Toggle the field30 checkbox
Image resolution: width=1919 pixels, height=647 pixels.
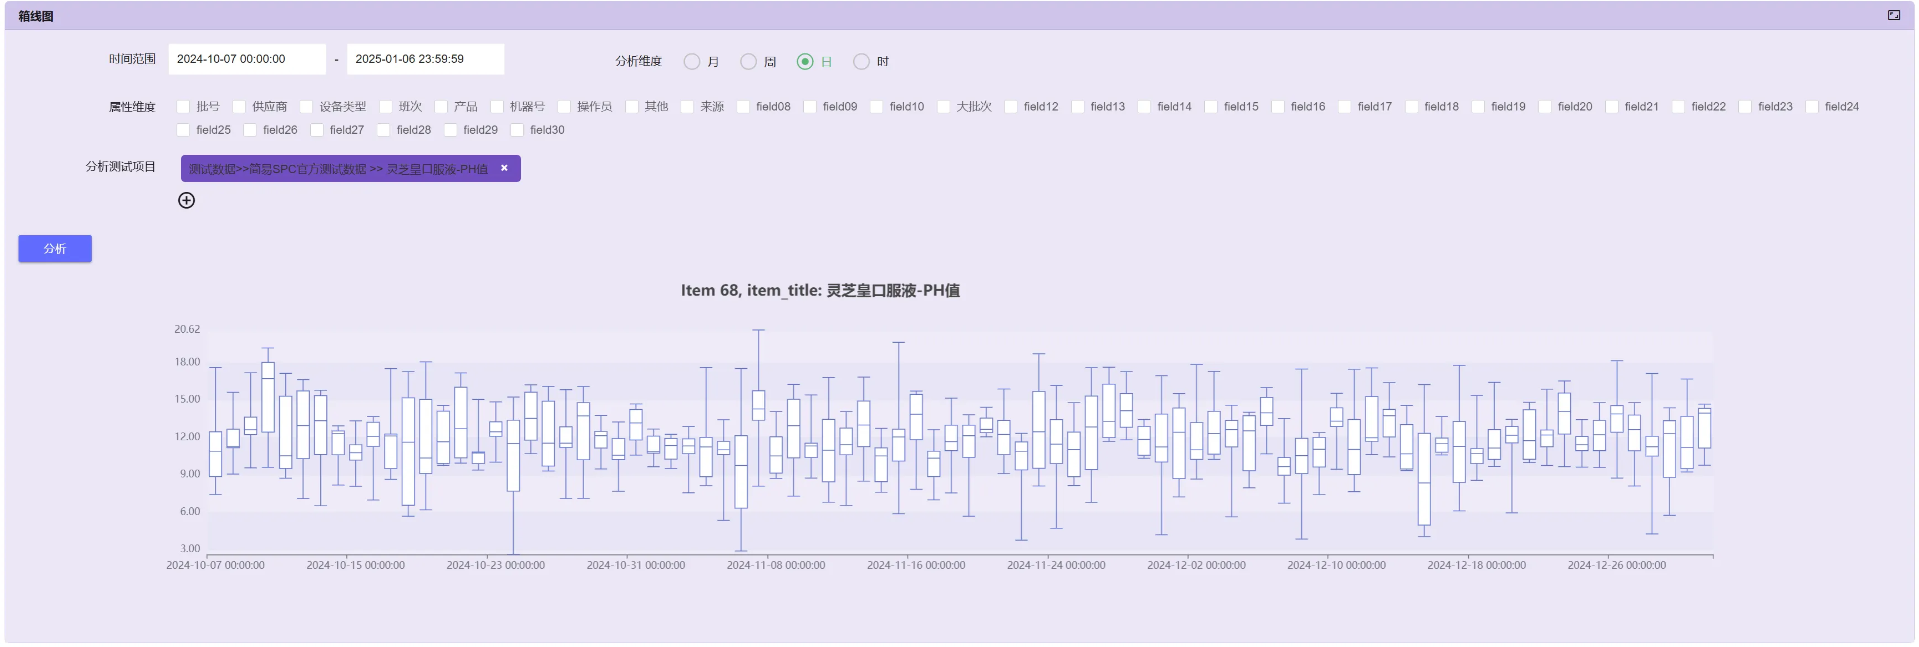click(x=517, y=130)
